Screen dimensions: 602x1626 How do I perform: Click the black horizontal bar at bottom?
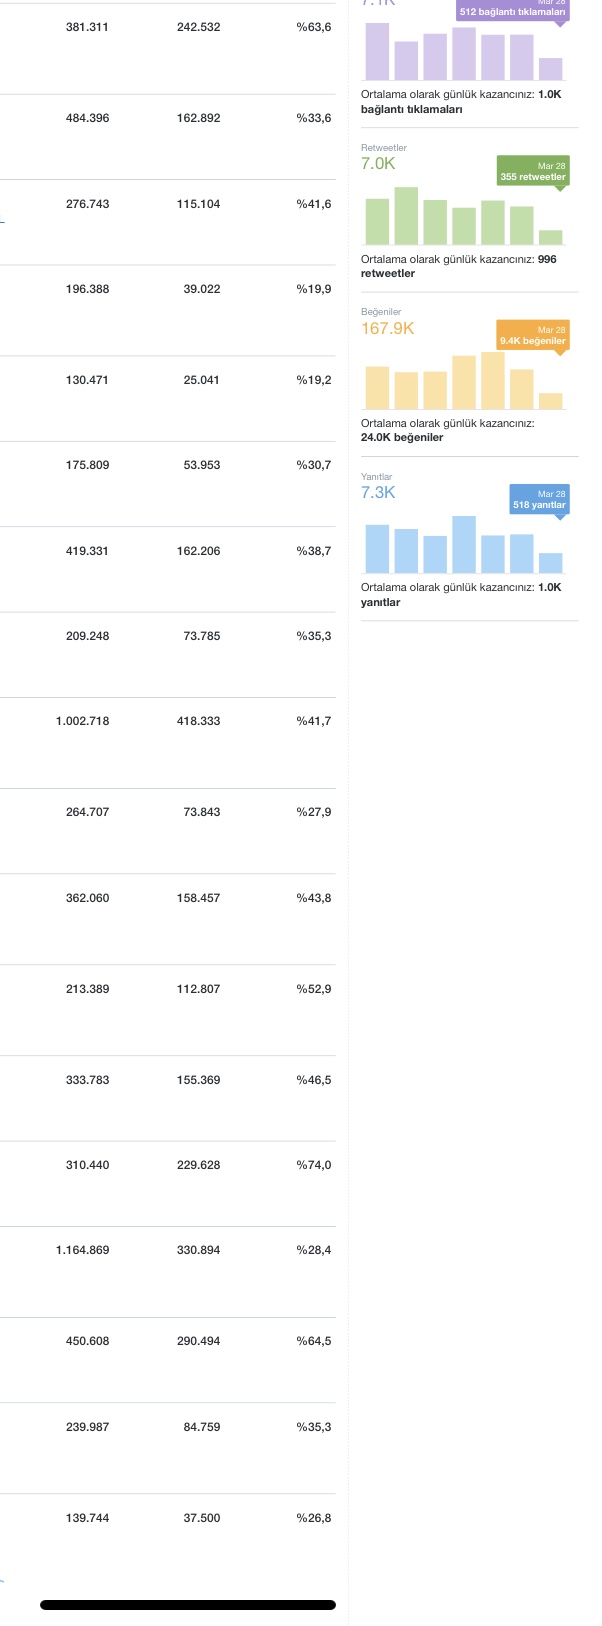click(188, 1605)
